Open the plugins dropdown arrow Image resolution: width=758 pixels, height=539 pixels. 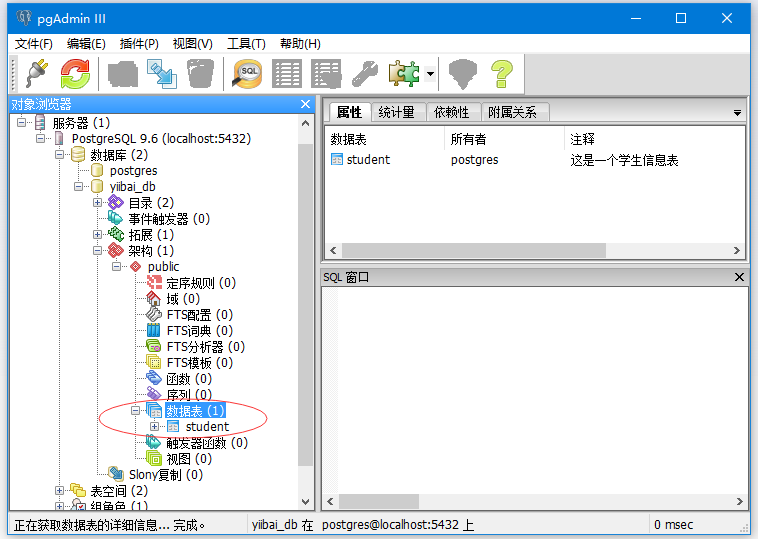(x=430, y=74)
